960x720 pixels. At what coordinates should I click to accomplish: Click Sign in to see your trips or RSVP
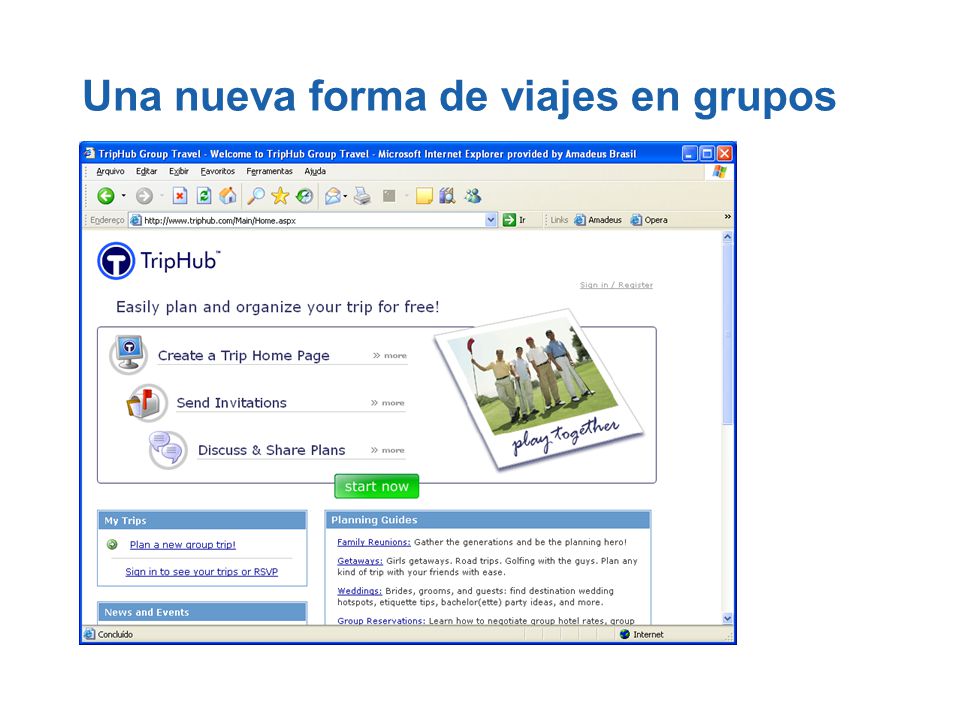tap(201, 572)
